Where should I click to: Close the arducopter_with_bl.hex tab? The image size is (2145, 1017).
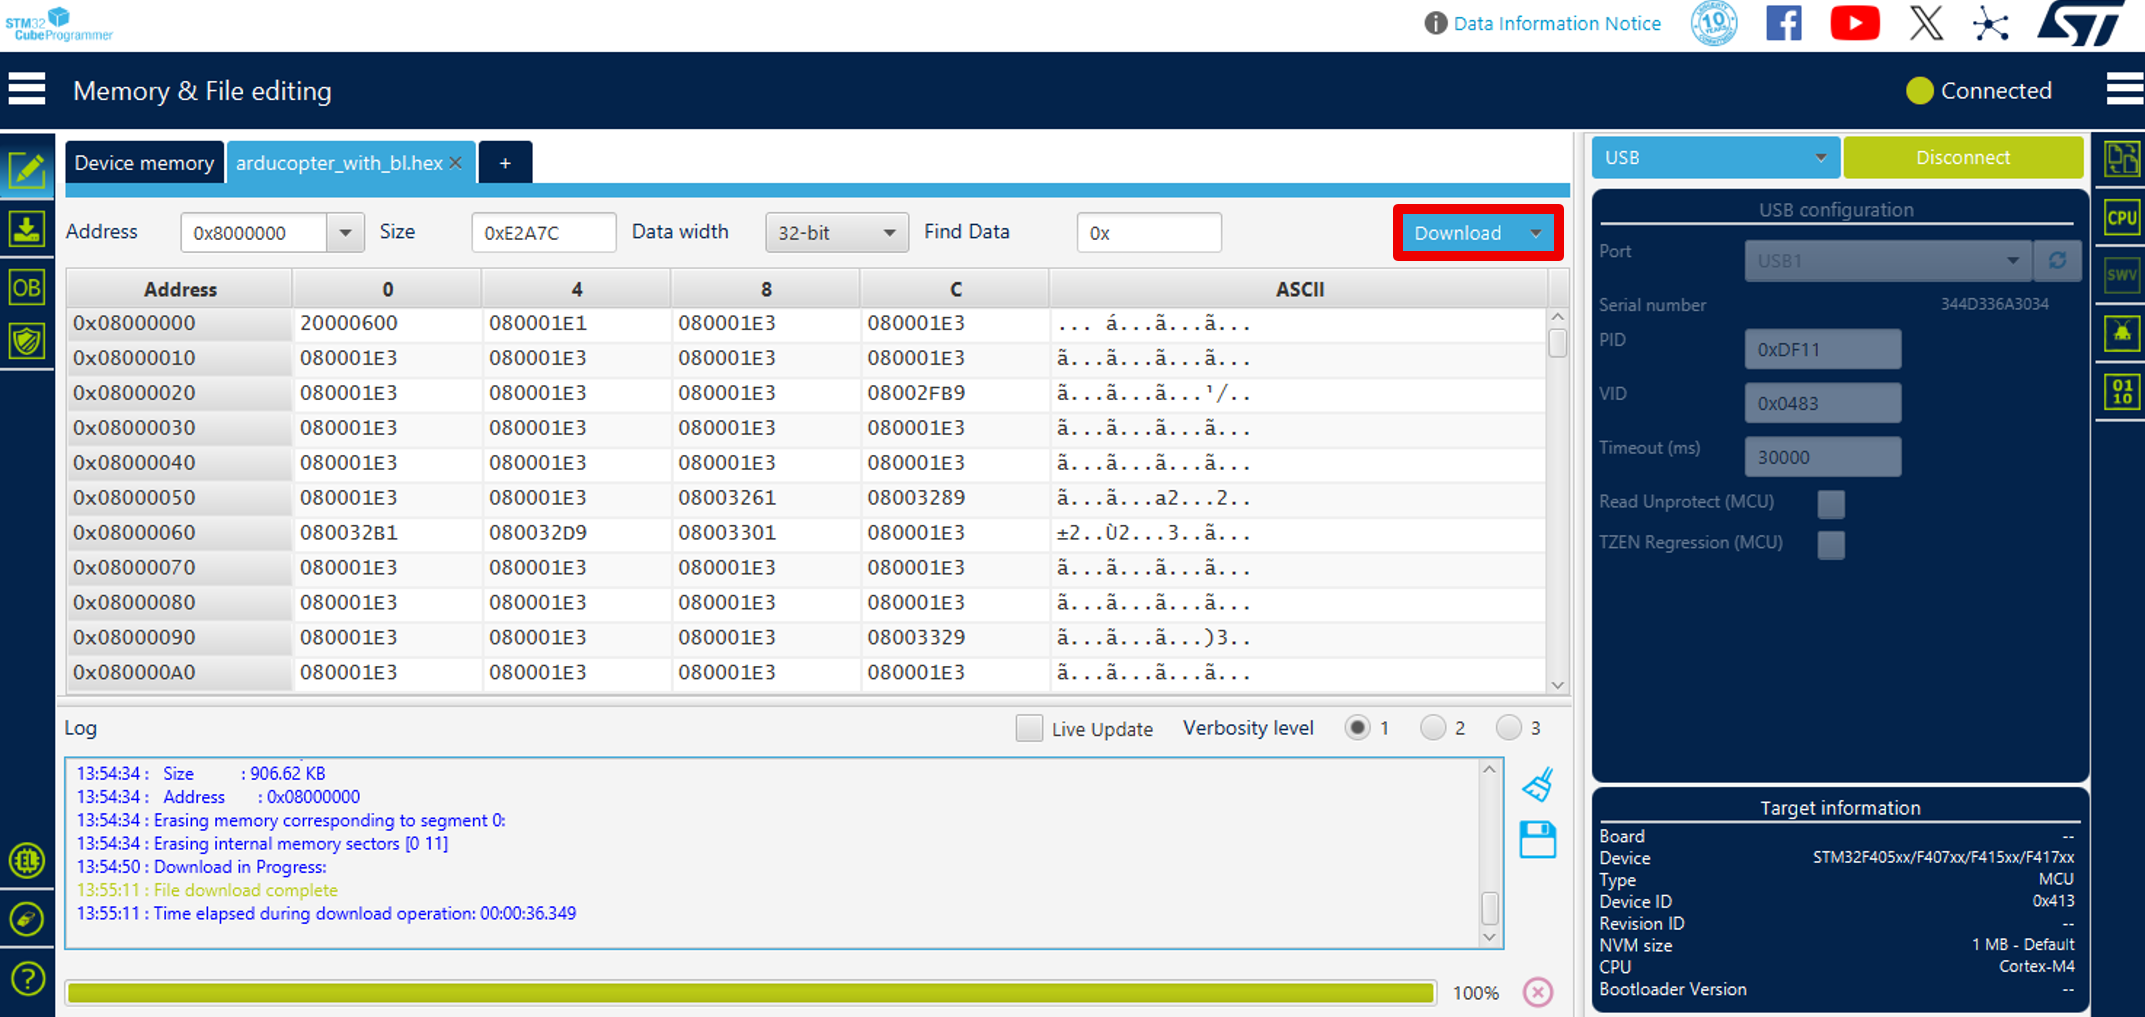click(456, 162)
